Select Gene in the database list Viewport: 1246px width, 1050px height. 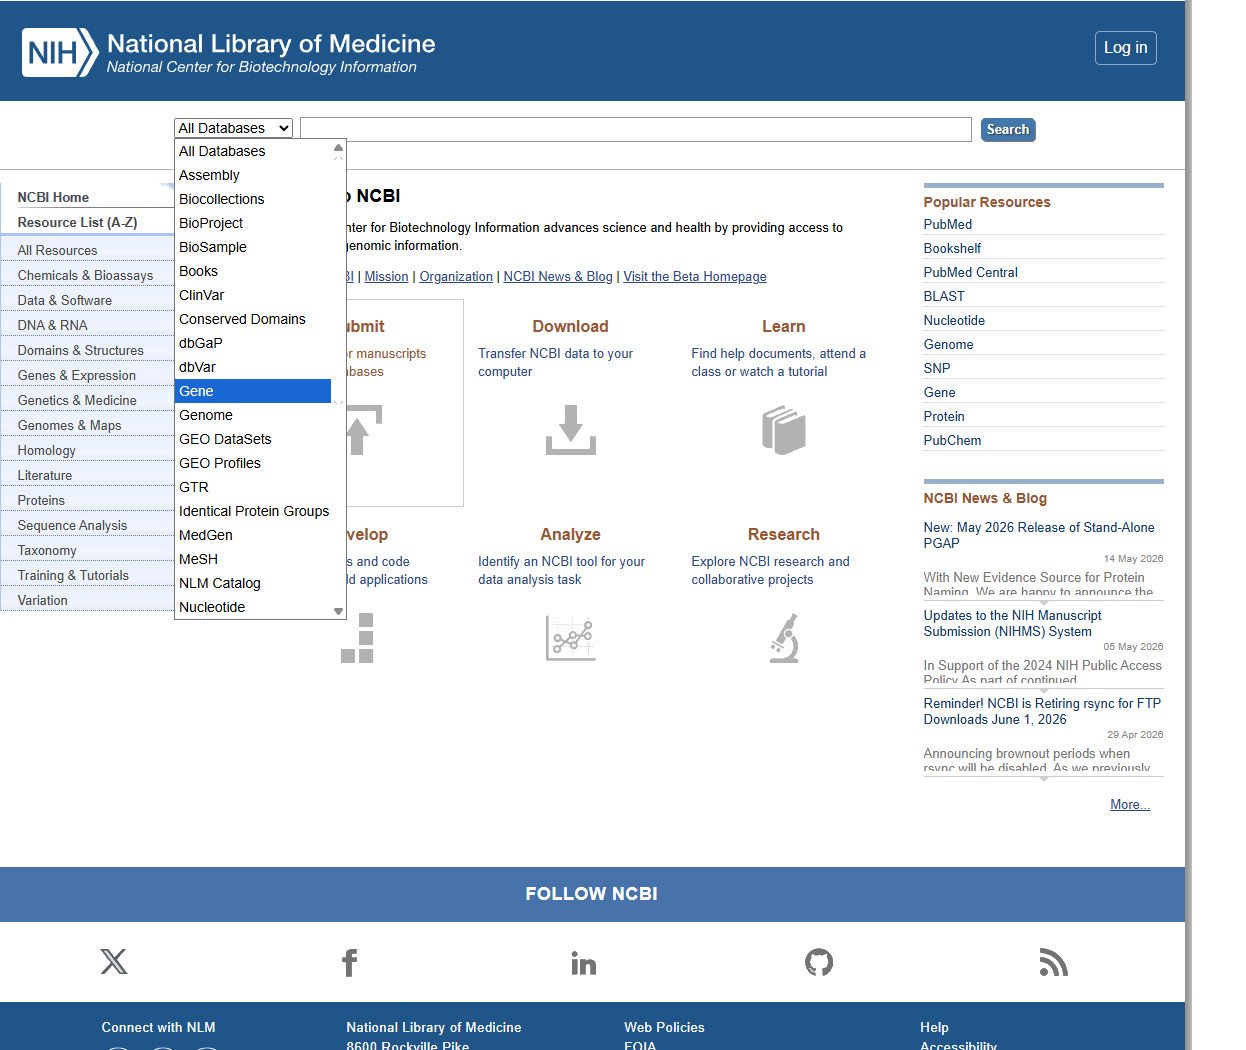[x=252, y=391]
